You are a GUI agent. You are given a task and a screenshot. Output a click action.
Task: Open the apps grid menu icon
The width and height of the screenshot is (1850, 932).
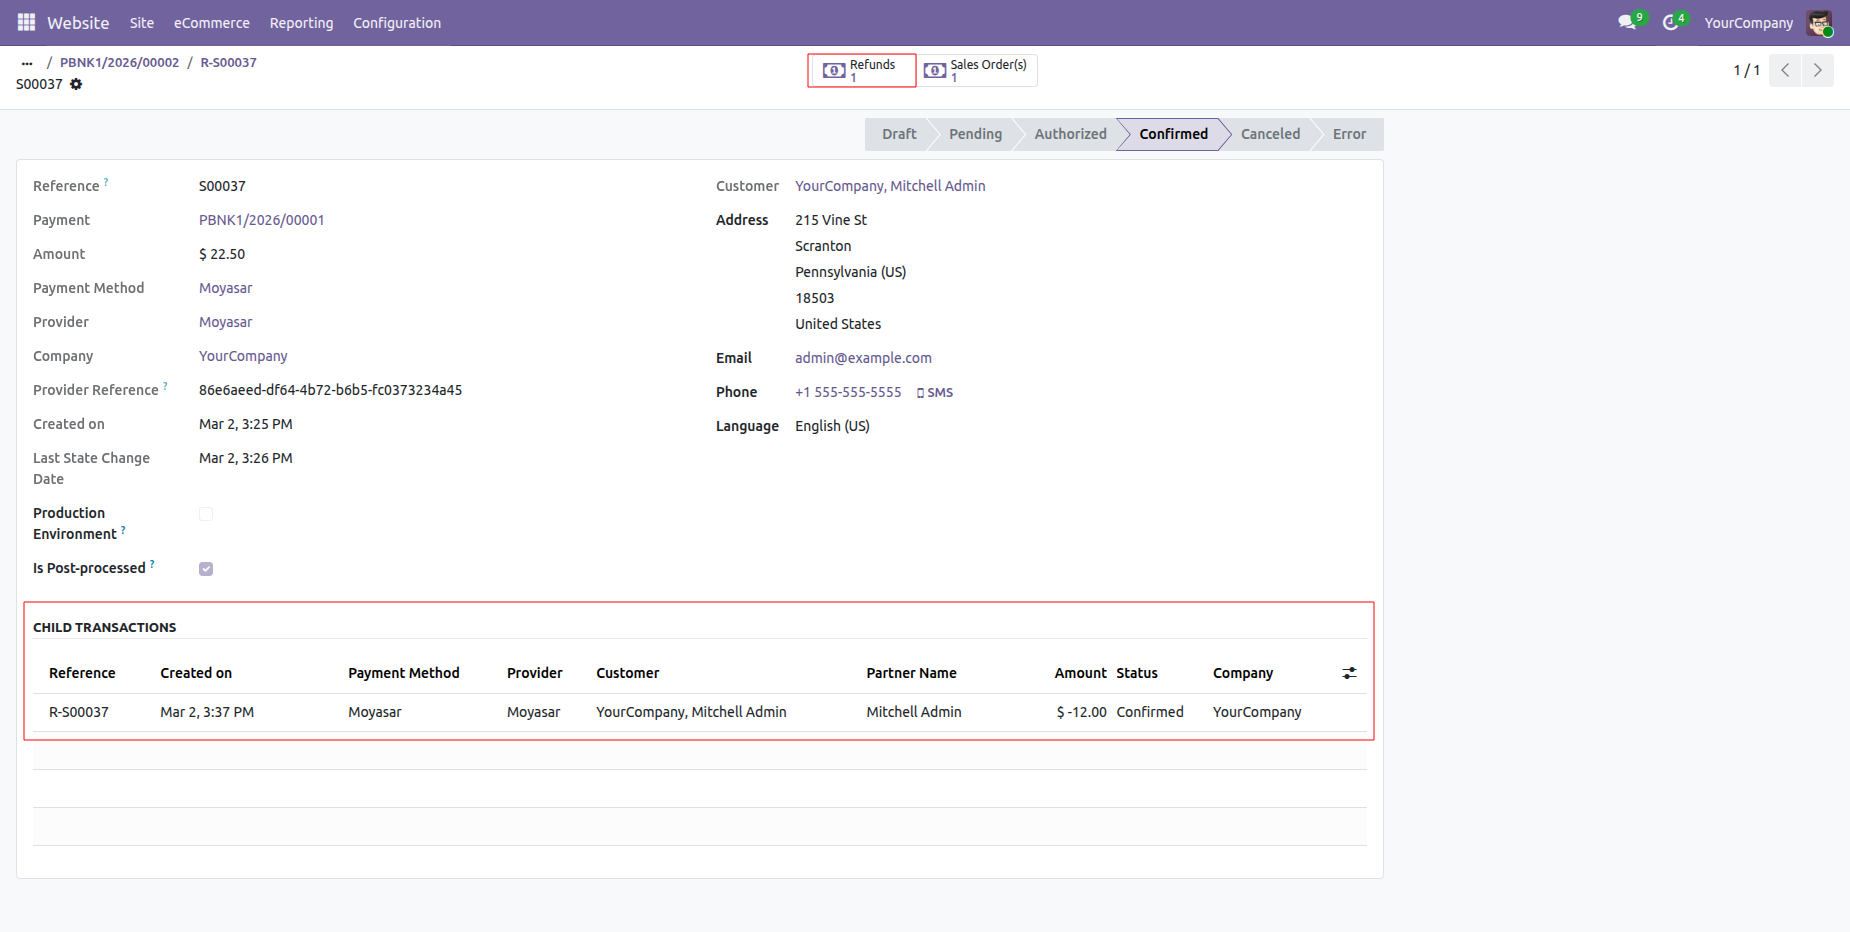26,22
